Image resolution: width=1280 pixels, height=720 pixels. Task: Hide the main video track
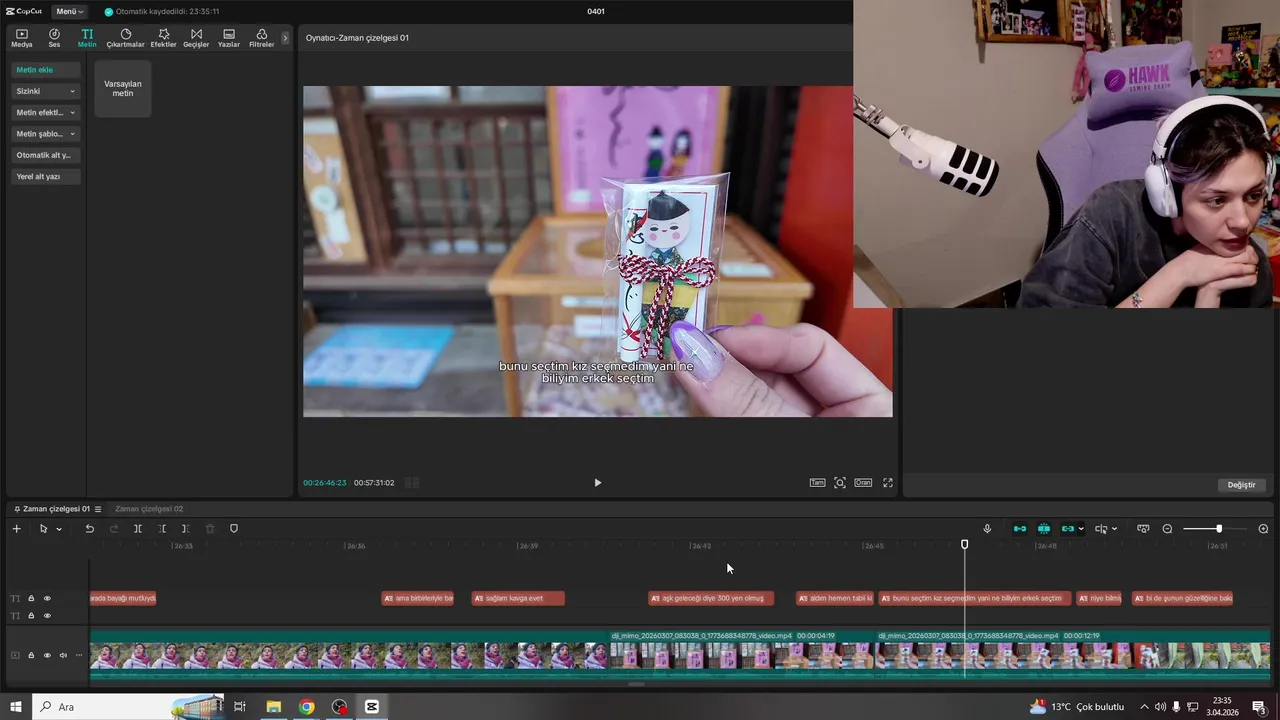pos(47,656)
